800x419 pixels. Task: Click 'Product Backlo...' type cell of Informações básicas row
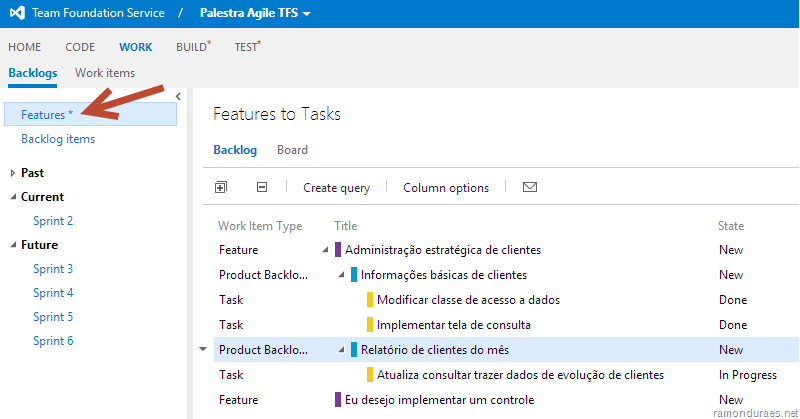tap(263, 275)
